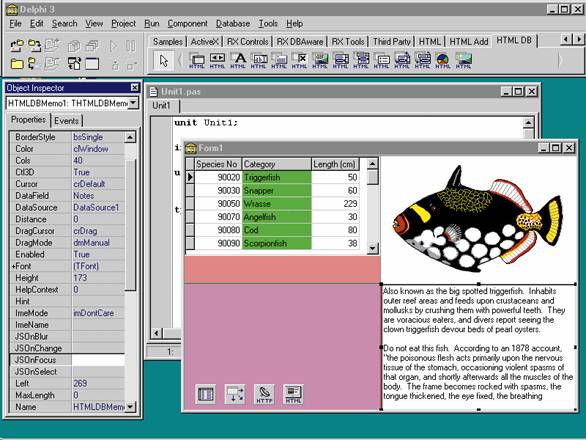Open the Events tab in Object Inspector
586x440 pixels.
point(67,121)
